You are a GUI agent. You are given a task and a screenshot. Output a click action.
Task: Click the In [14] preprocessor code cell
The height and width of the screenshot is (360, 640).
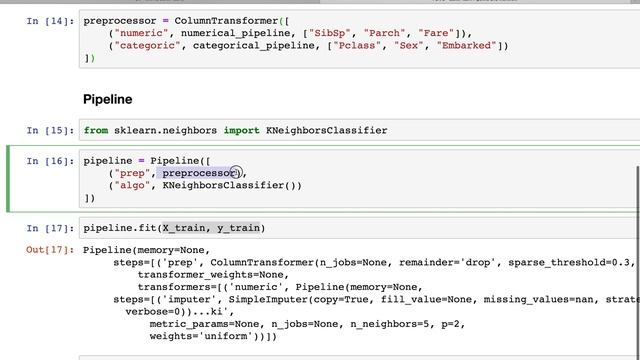(359, 39)
